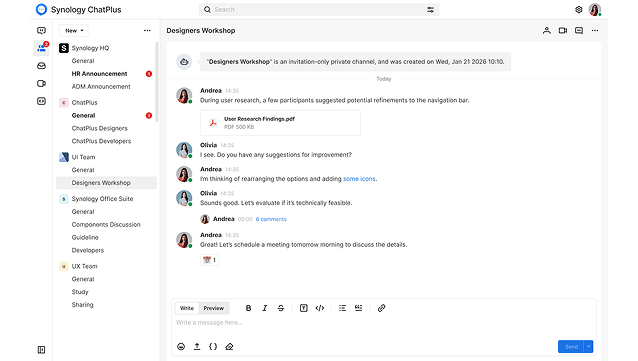Open Study channel
The height and width of the screenshot is (361, 638).
[80, 292]
